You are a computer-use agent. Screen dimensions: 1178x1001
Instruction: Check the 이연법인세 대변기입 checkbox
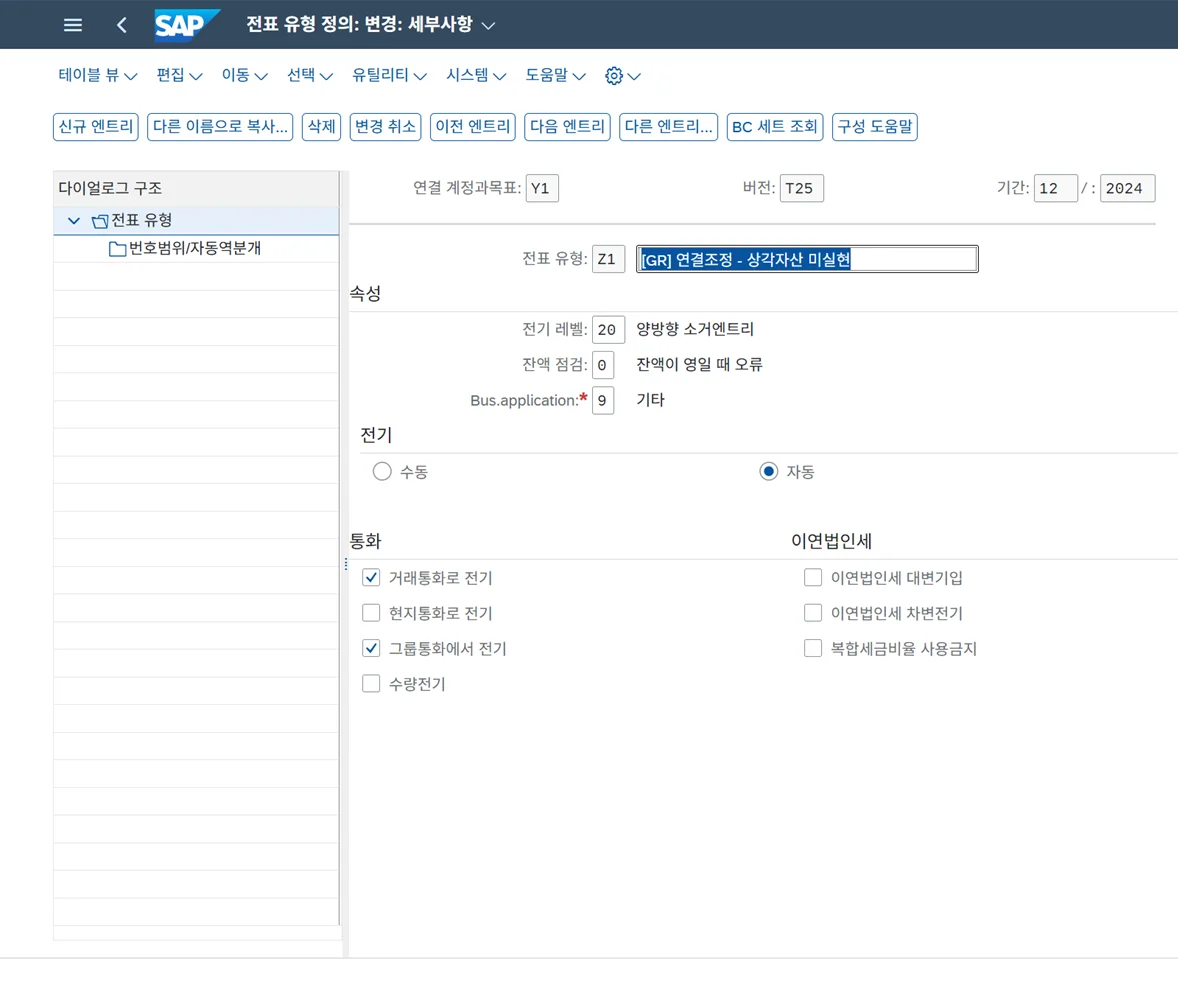tap(813, 577)
